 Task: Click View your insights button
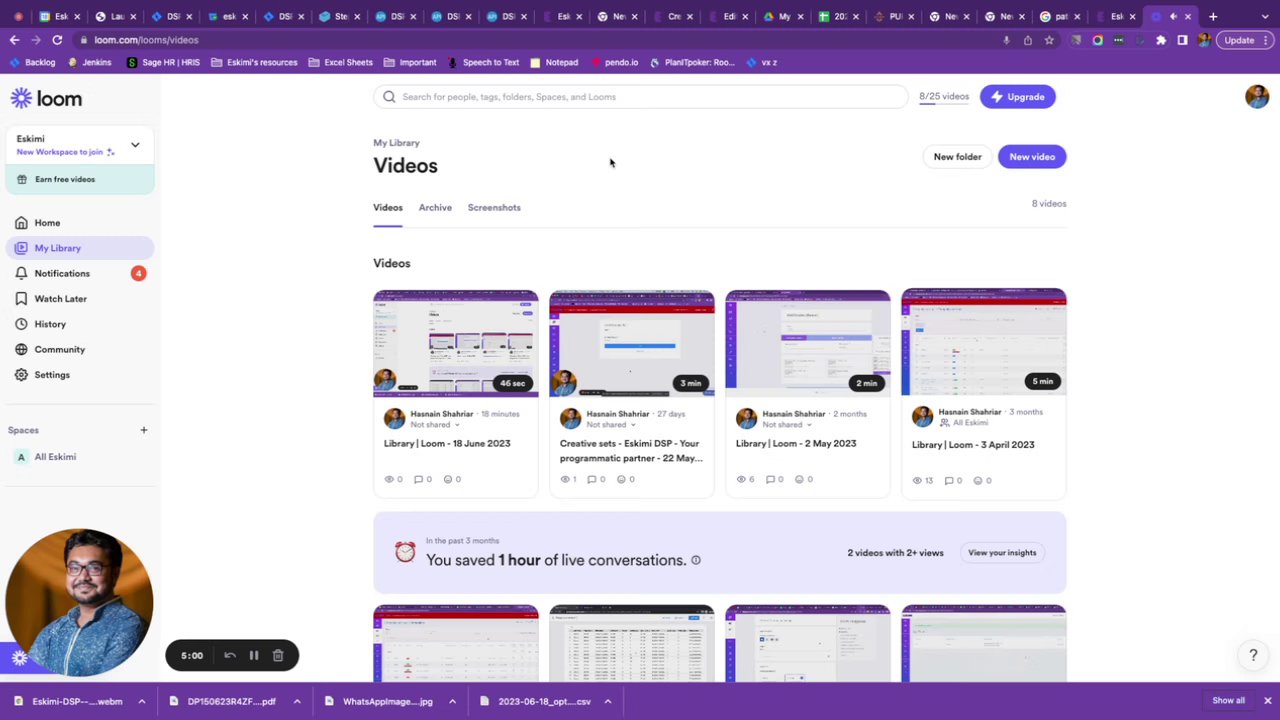[1002, 553]
